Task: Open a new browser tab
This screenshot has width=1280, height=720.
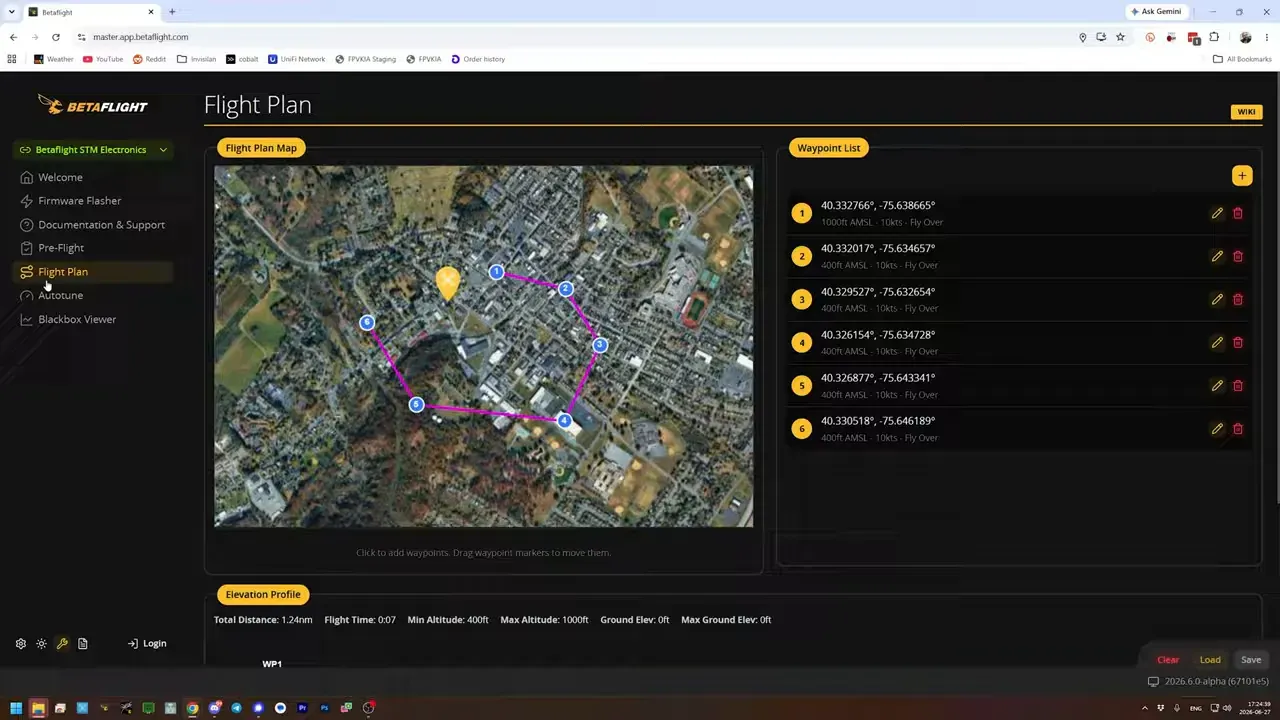Action: [x=172, y=12]
